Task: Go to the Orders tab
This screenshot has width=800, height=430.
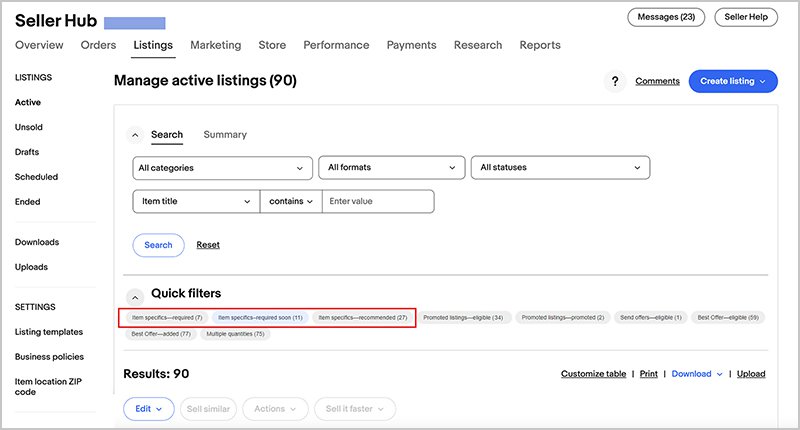Action: point(98,45)
